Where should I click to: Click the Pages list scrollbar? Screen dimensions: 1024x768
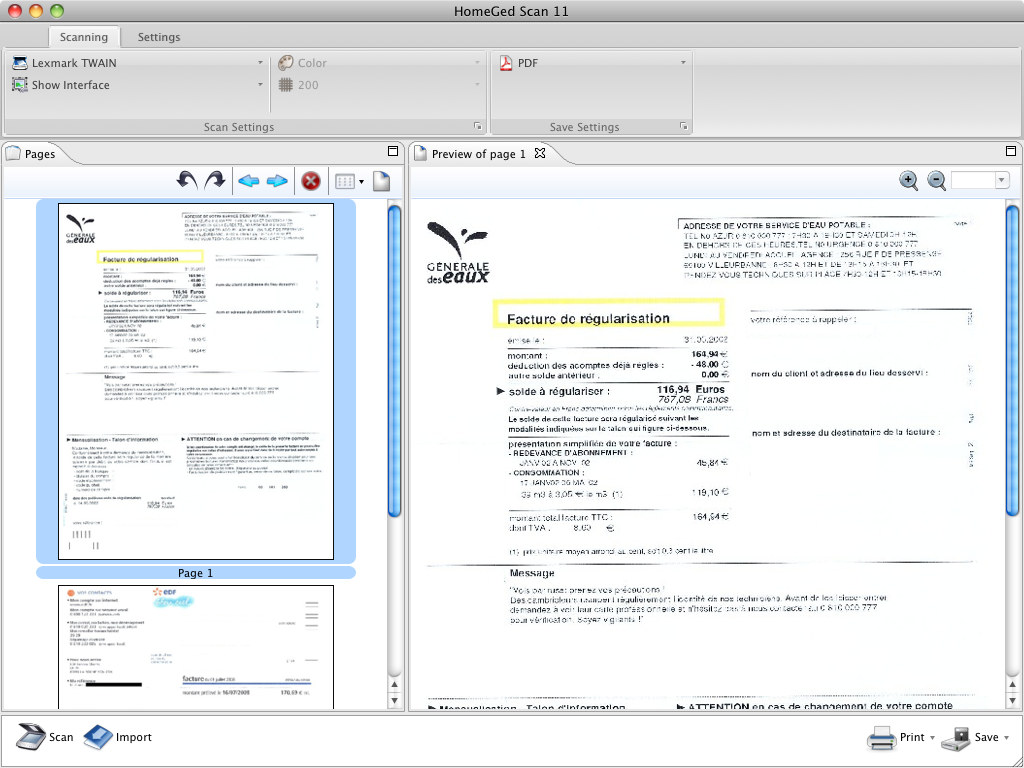pos(394,360)
